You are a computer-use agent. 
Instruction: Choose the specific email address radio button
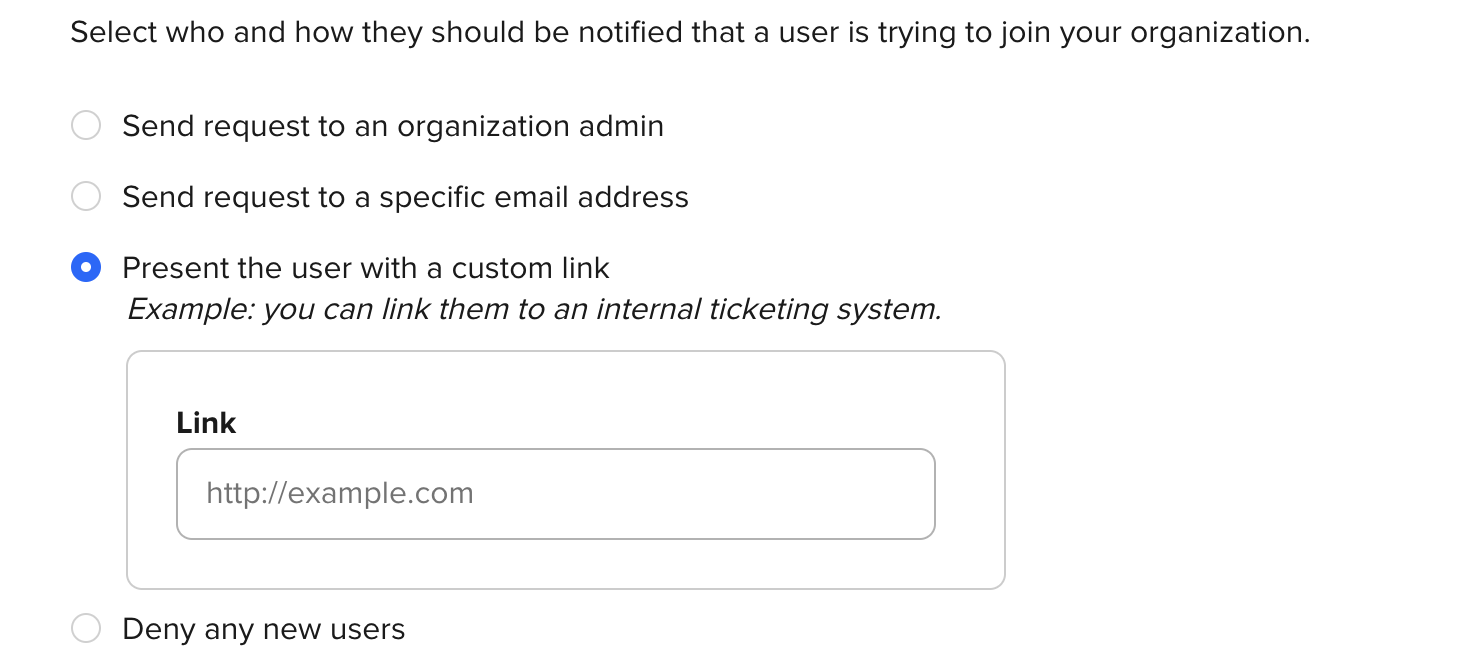click(x=86, y=197)
